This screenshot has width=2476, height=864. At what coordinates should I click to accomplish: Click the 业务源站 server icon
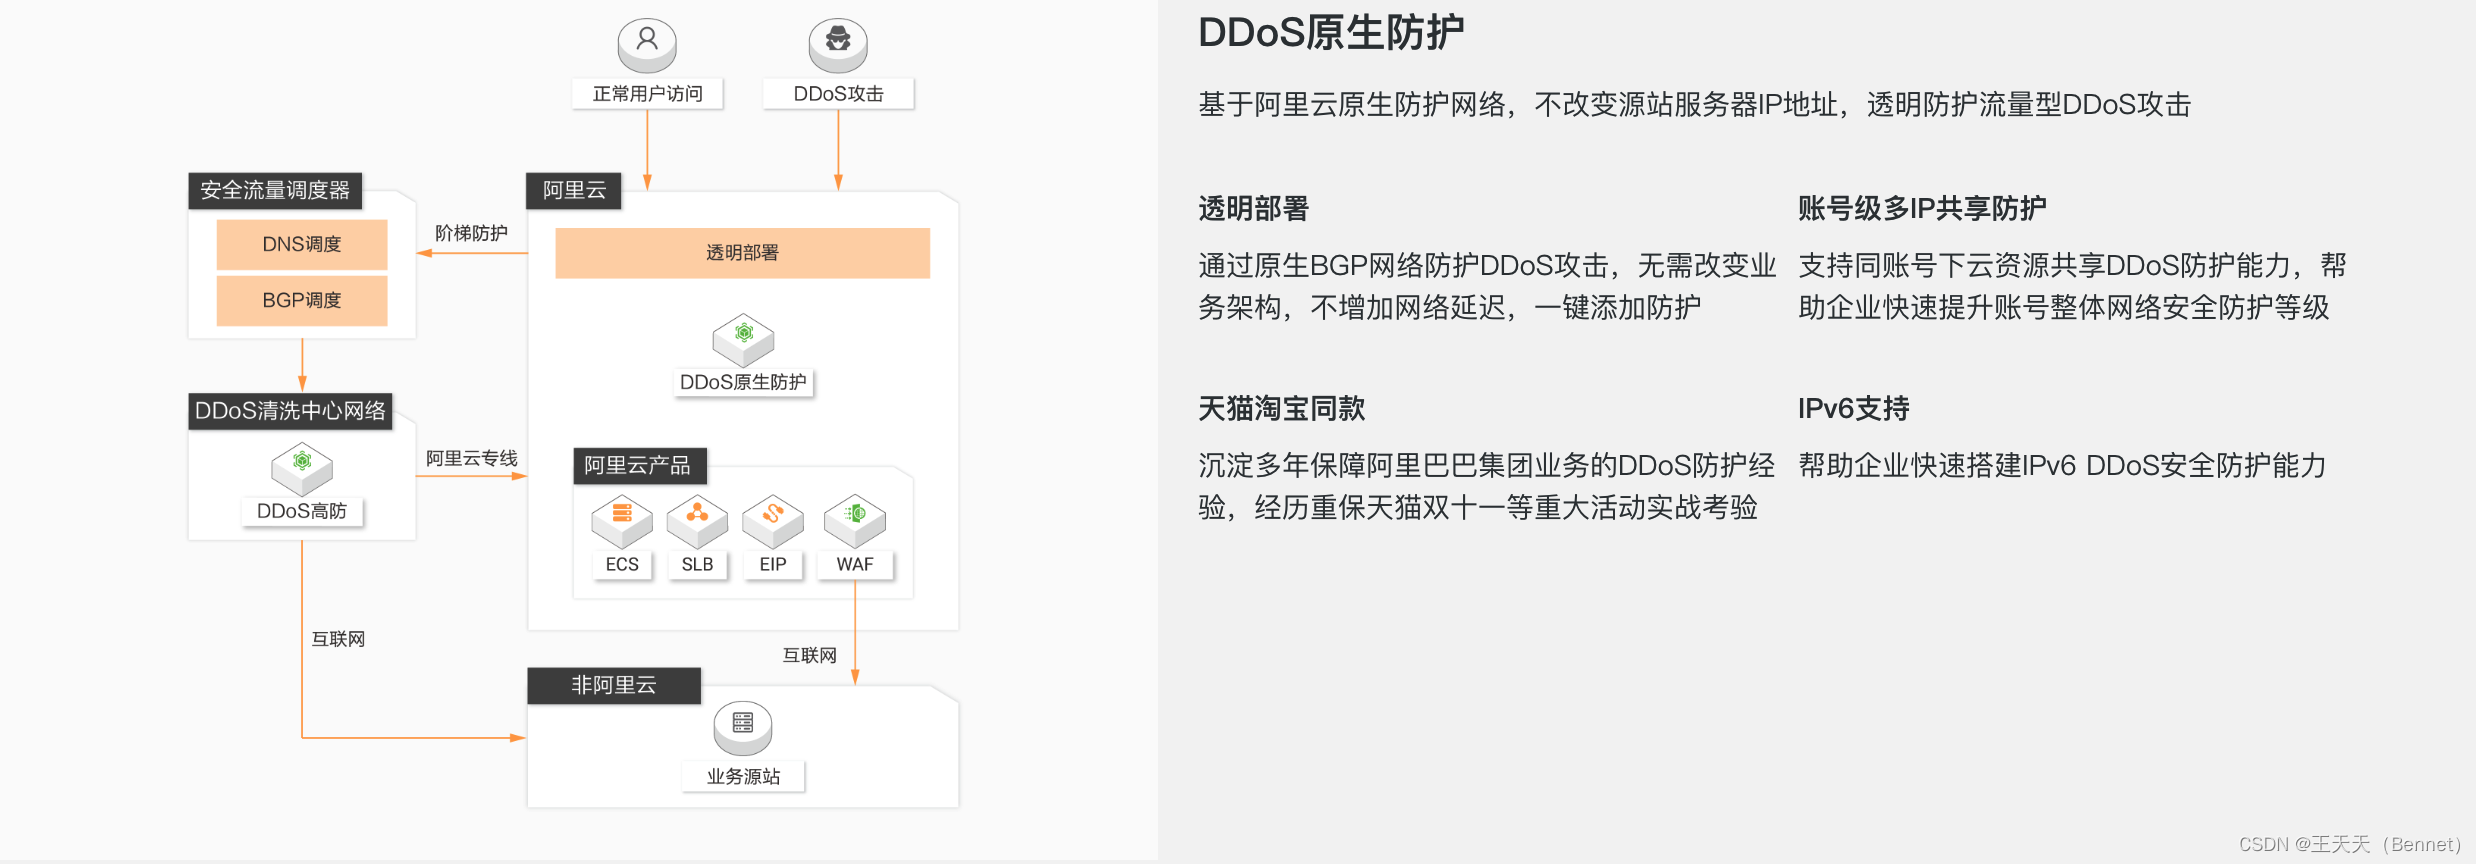coord(743,726)
